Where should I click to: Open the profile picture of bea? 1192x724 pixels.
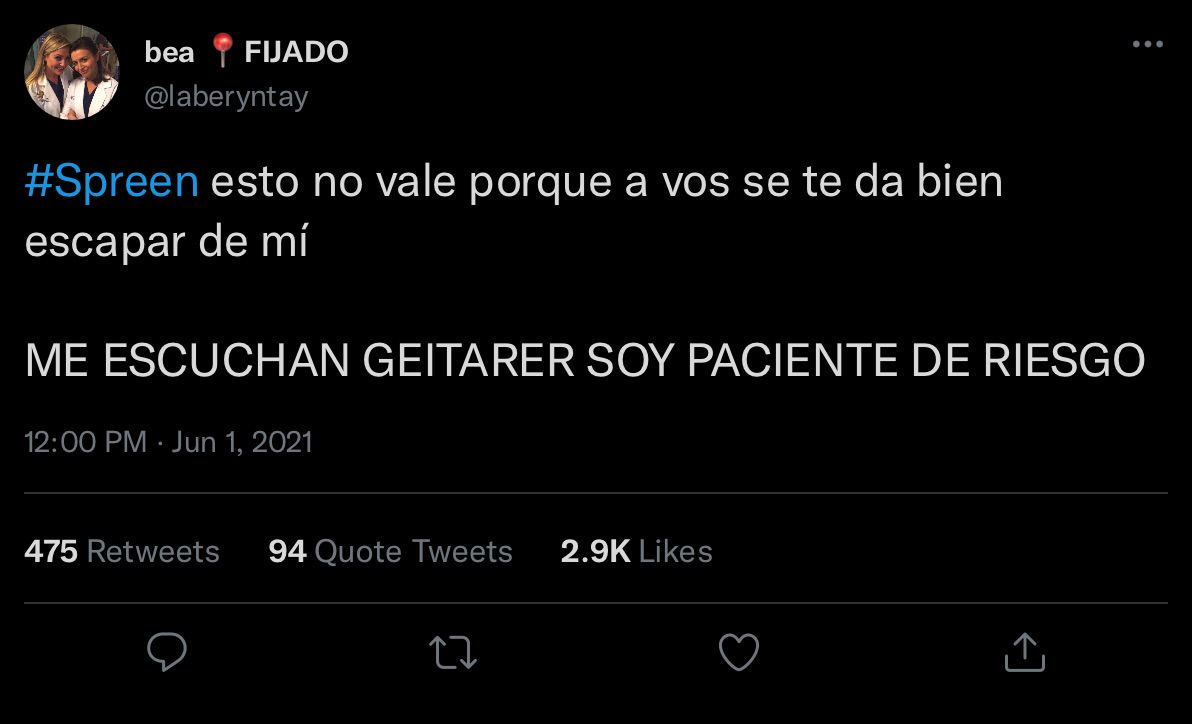point(71,71)
